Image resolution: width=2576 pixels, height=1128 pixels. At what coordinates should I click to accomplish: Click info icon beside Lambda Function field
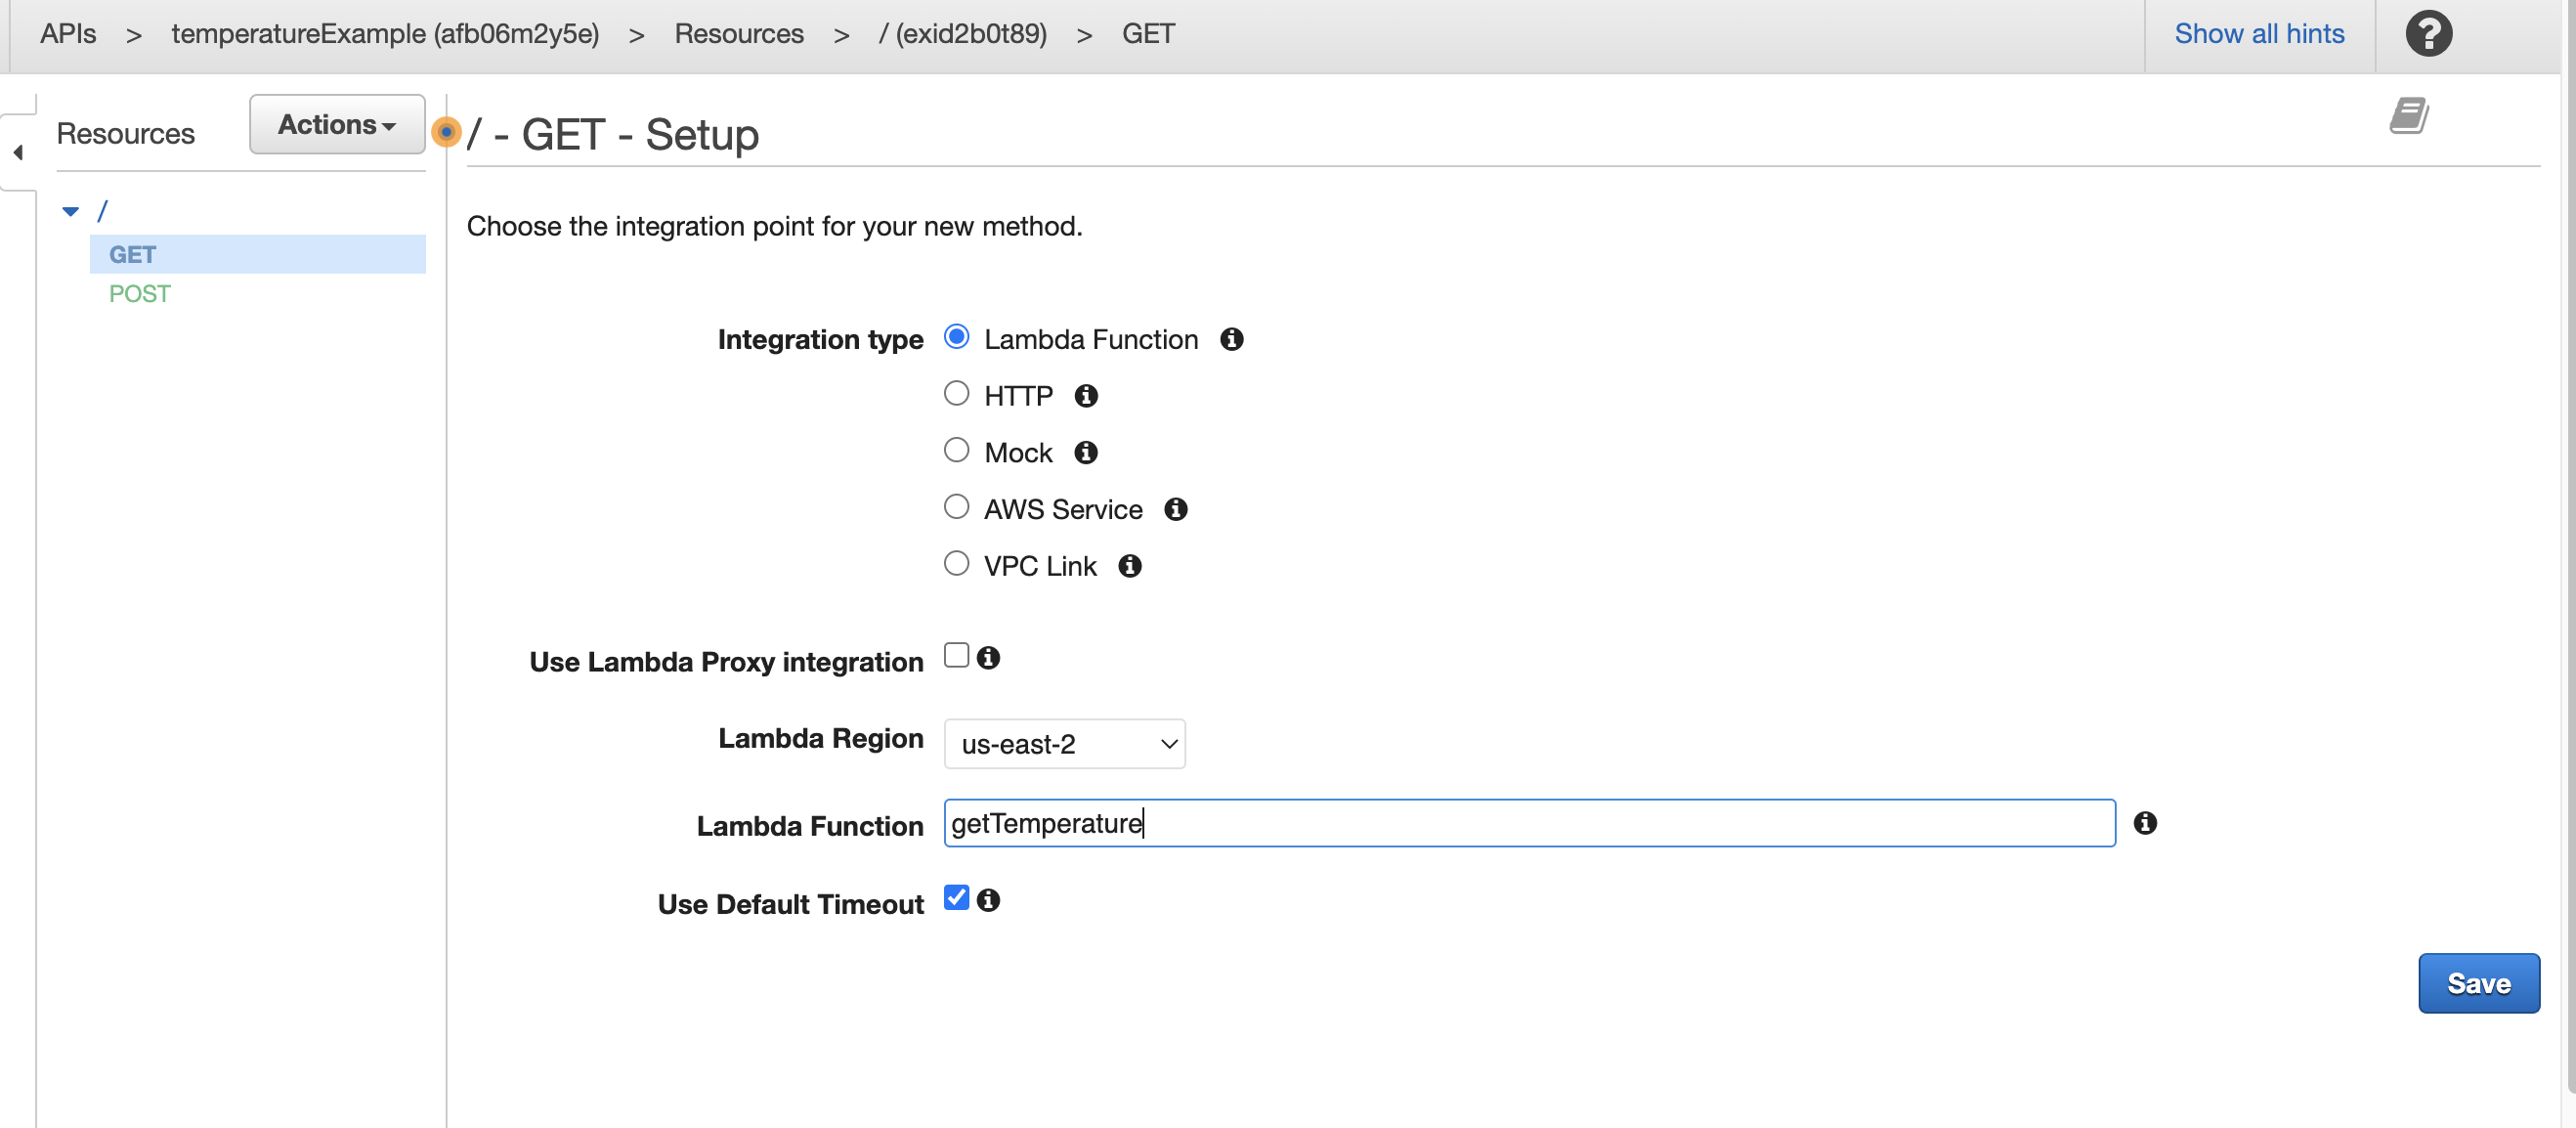click(x=2146, y=823)
